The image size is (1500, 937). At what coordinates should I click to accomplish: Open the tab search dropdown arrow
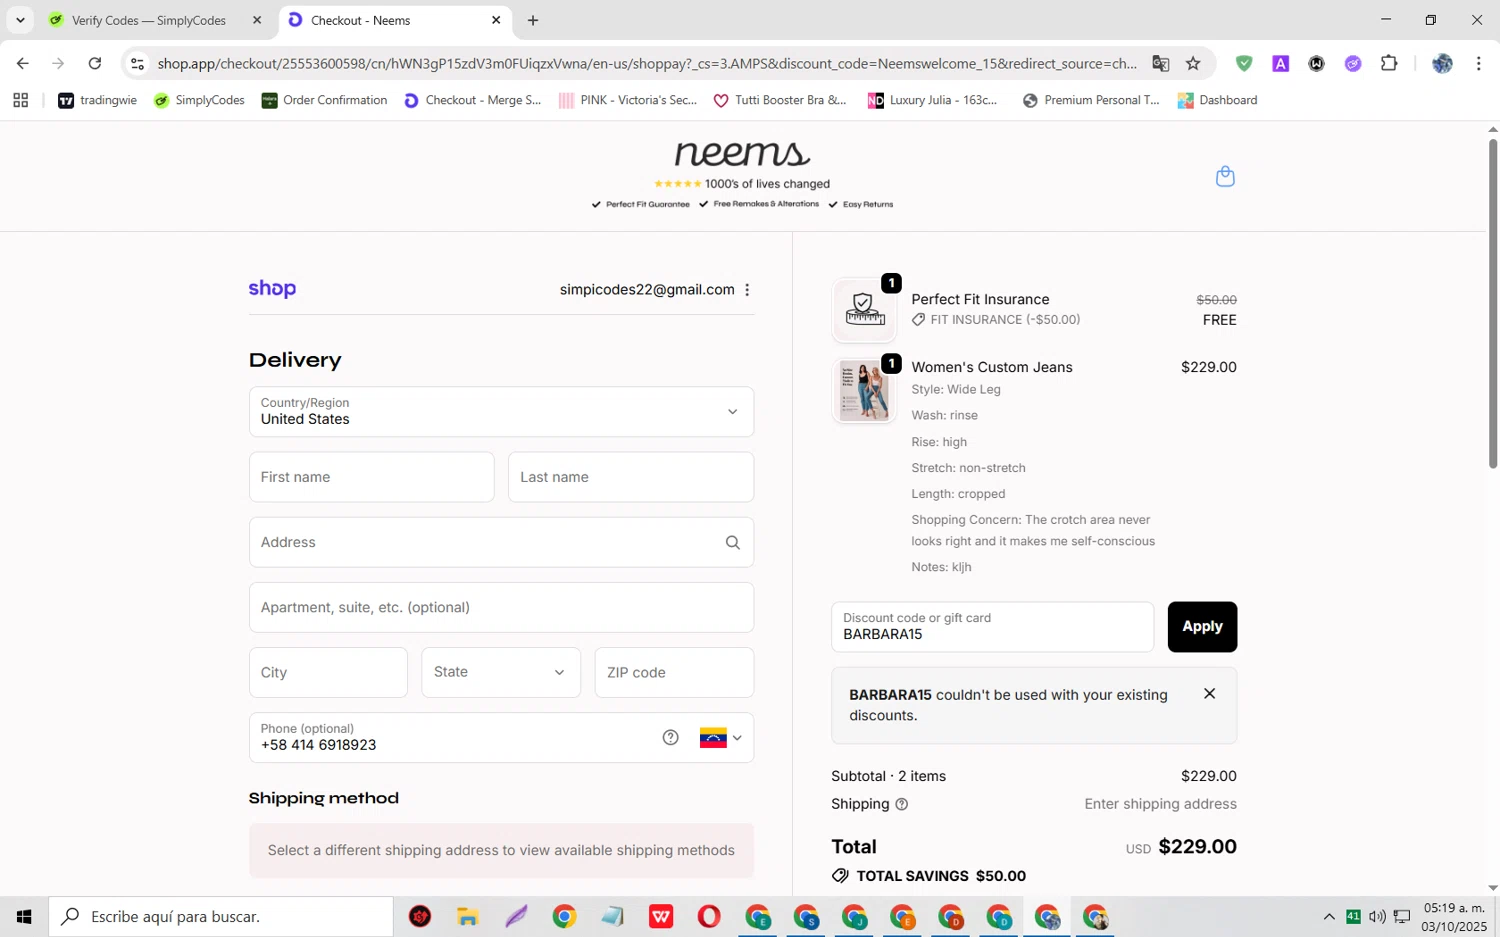20,20
